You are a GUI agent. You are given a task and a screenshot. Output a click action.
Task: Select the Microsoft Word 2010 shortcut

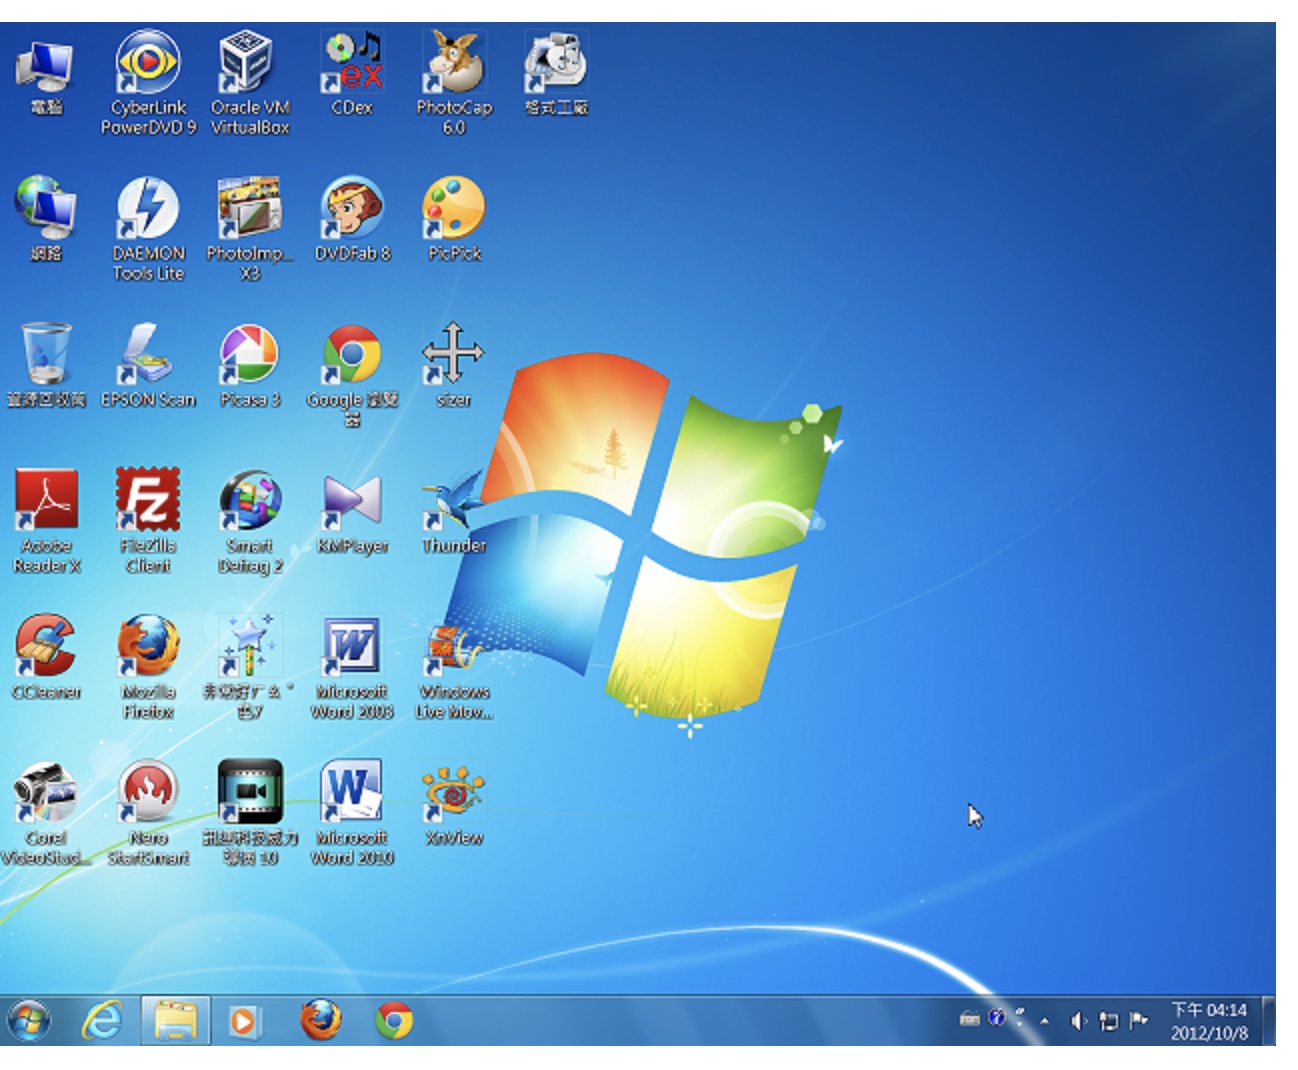[352, 813]
